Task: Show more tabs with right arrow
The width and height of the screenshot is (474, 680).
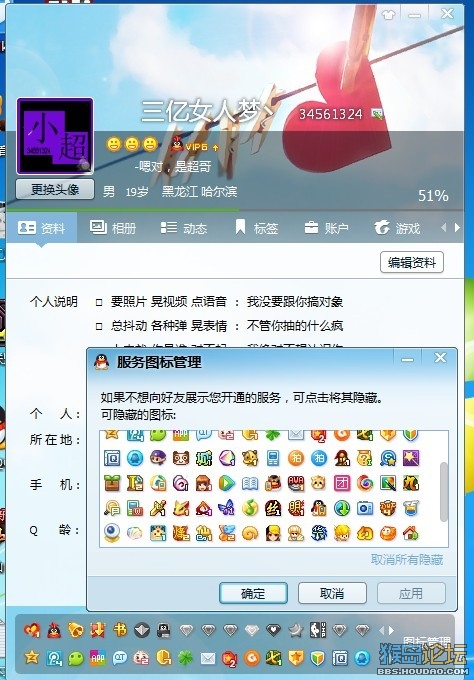Action: click(457, 227)
